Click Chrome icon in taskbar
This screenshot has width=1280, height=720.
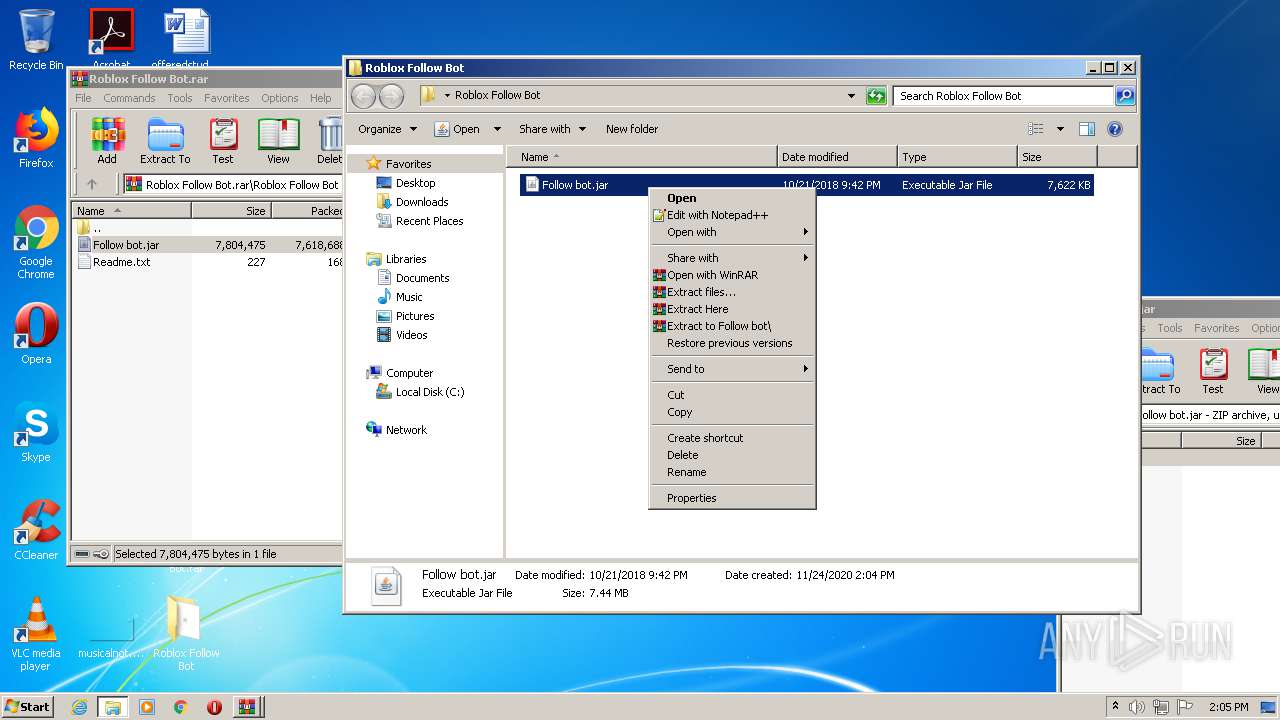[x=180, y=707]
